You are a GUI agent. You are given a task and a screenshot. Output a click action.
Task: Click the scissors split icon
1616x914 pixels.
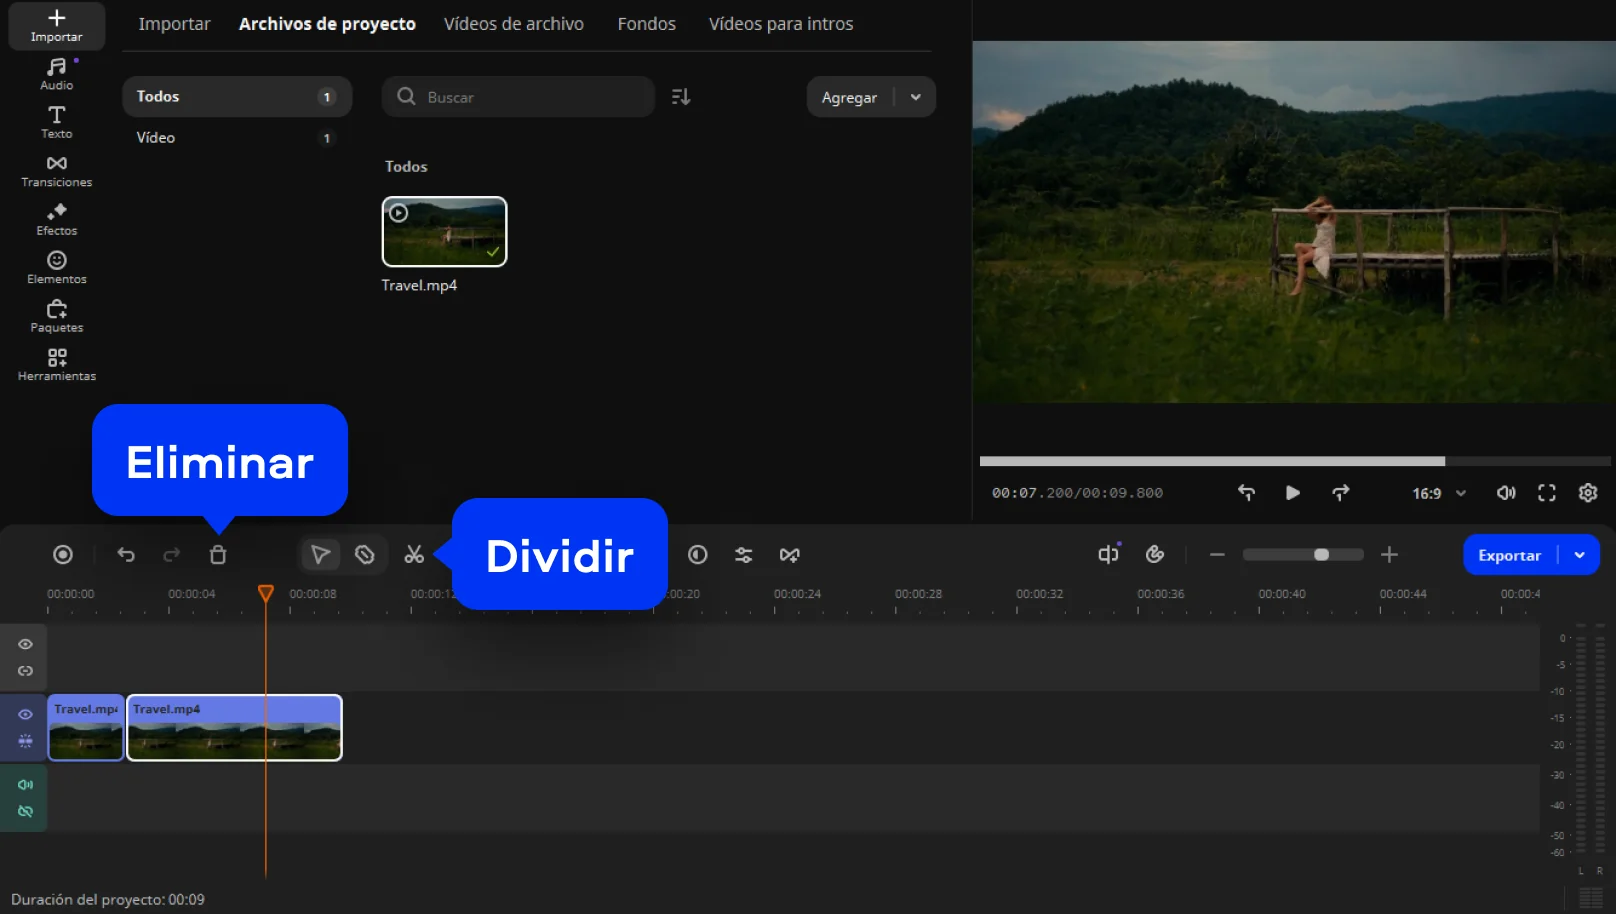coord(414,555)
